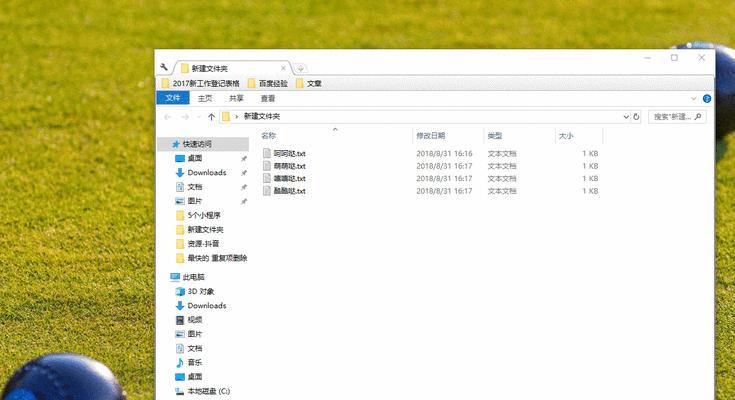This screenshot has height=400, width=735.
Task: Click the 2018/8/31 16:16 date cell
Action: coord(444,153)
